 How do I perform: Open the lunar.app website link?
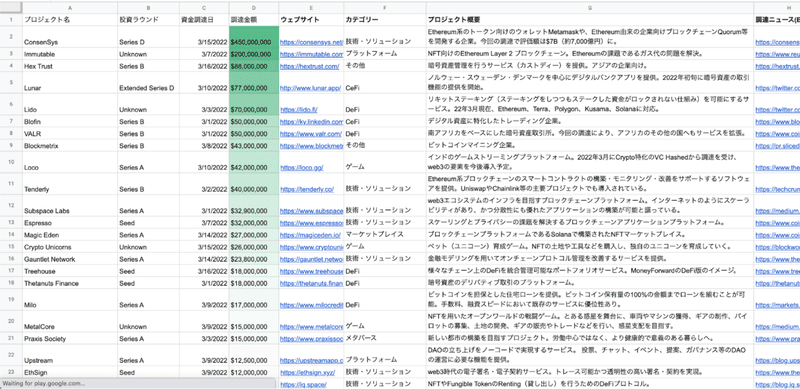tap(310, 88)
